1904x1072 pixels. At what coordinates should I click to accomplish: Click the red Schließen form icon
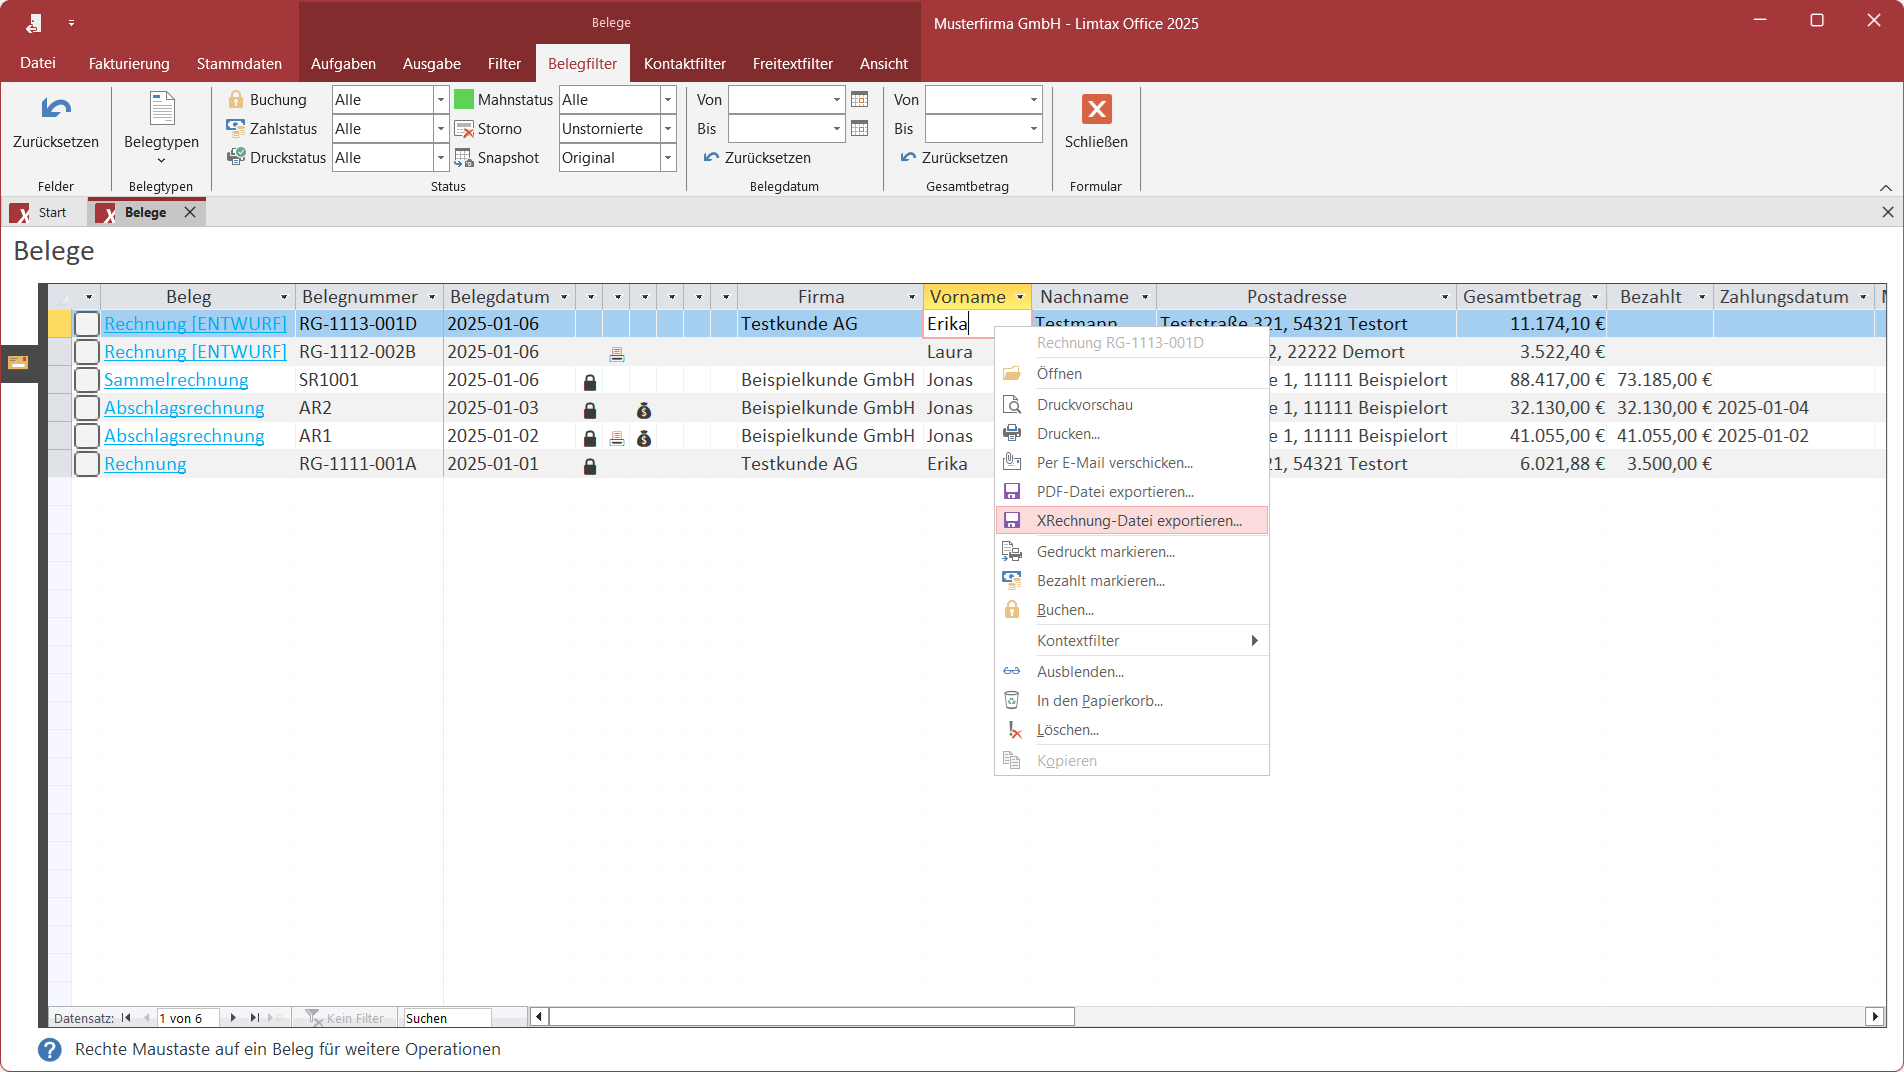(x=1096, y=109)
